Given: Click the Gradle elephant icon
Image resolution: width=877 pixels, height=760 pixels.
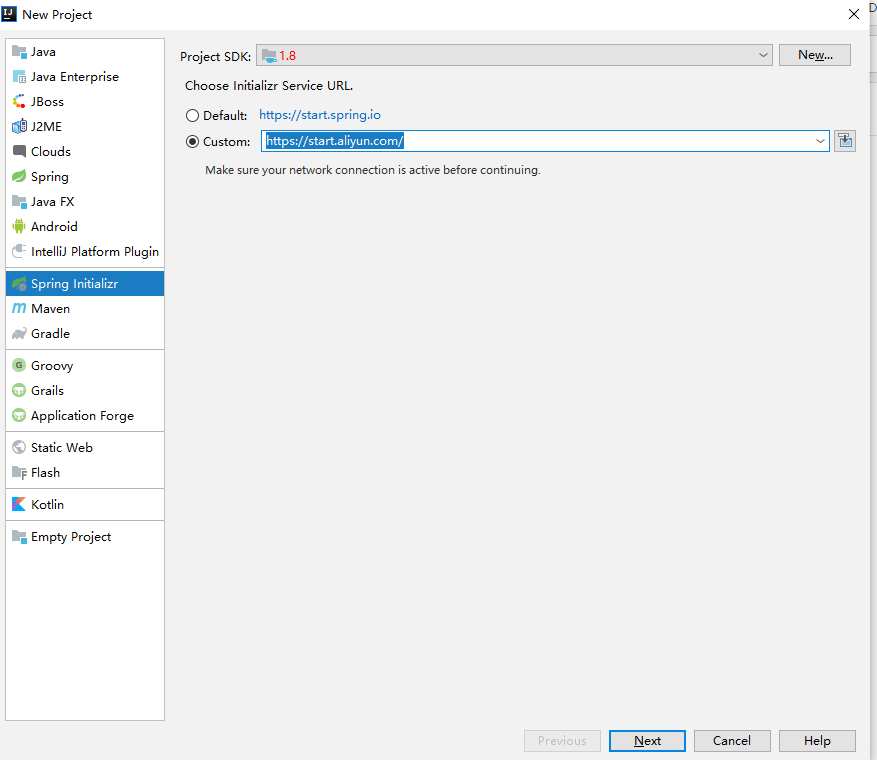Looking at the screenshot, I should (x=19, y=334).
